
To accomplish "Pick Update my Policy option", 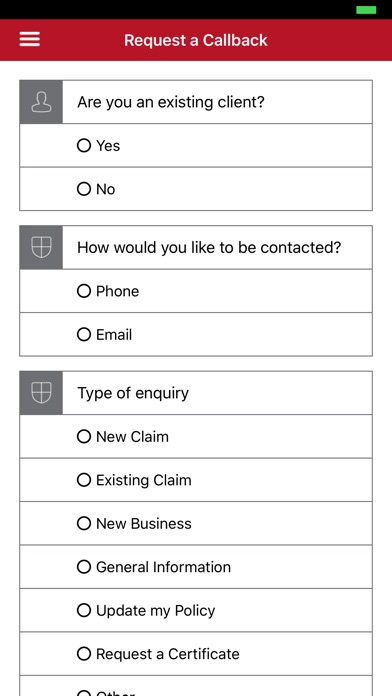I will coord(196,610).
